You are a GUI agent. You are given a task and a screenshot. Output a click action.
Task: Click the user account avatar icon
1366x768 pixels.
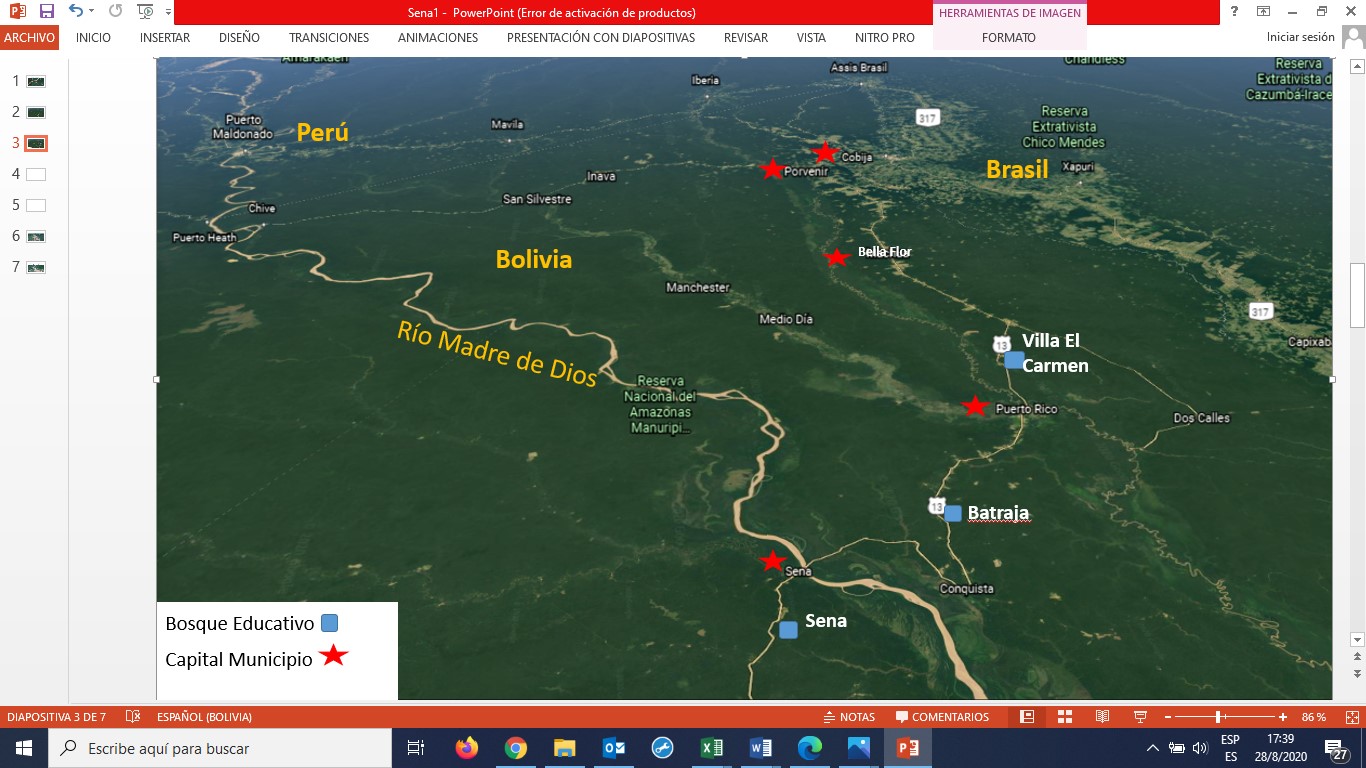tap(1353, 37)
